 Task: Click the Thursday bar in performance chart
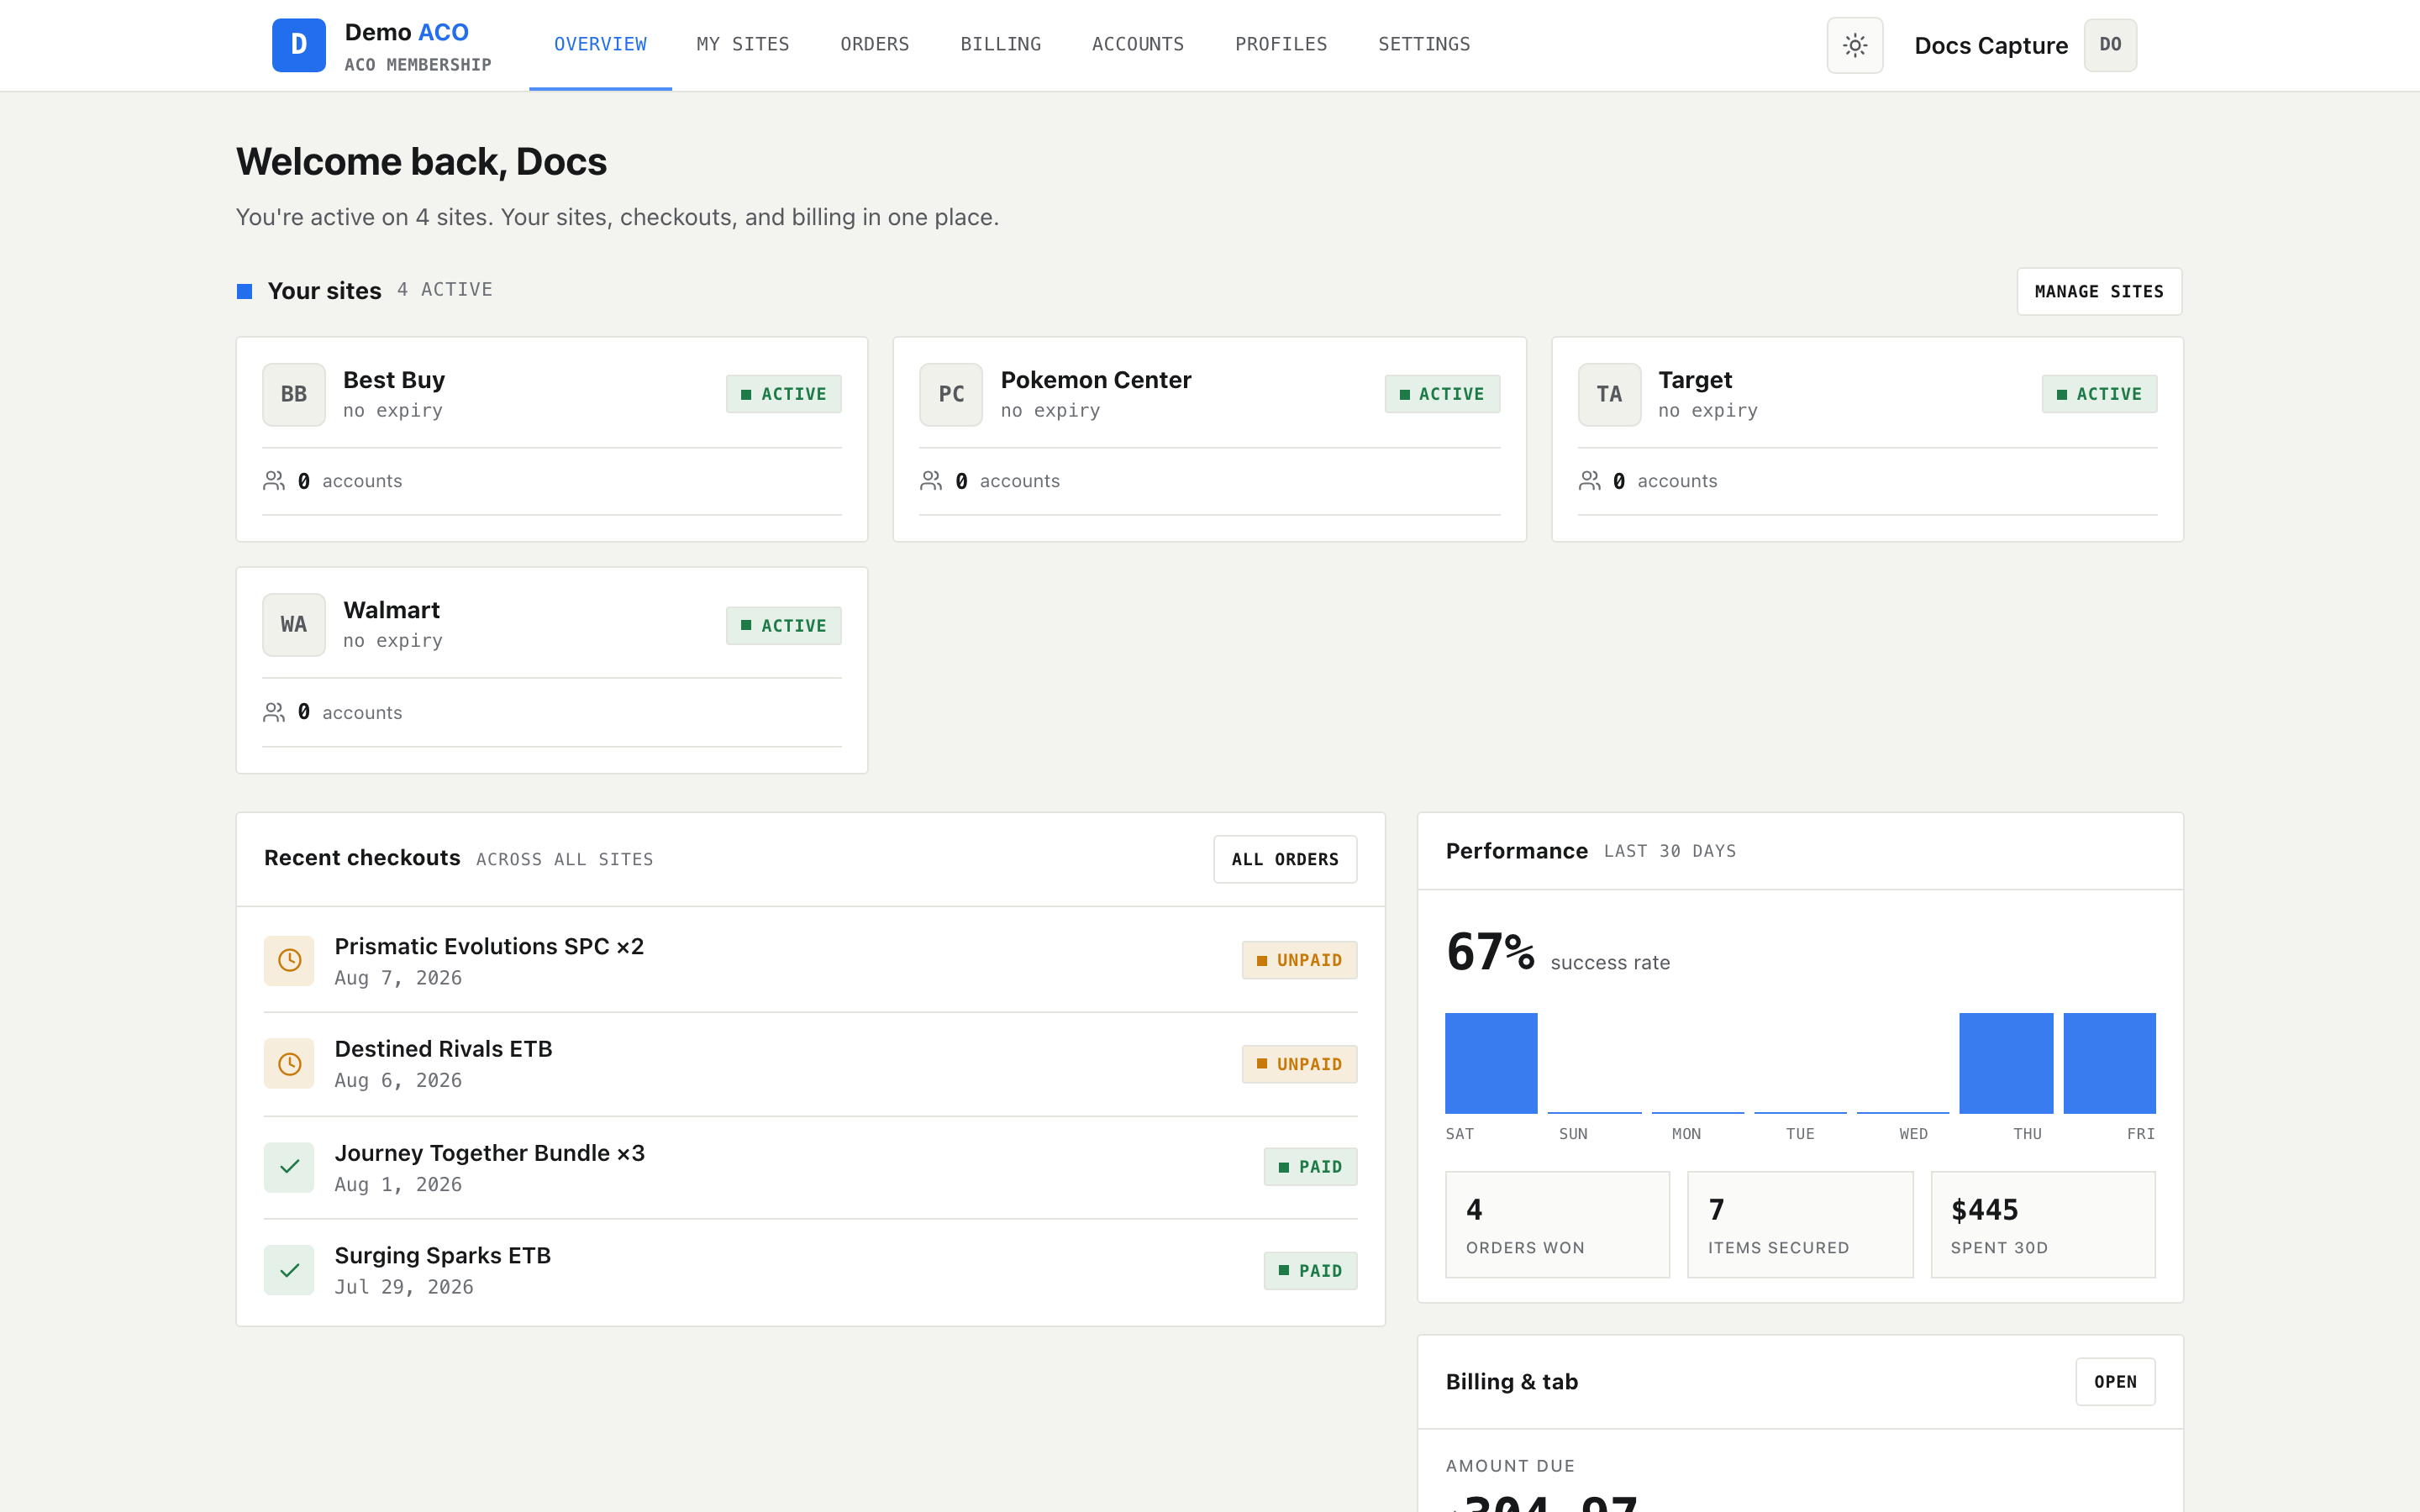[x=2006, y=1063]
